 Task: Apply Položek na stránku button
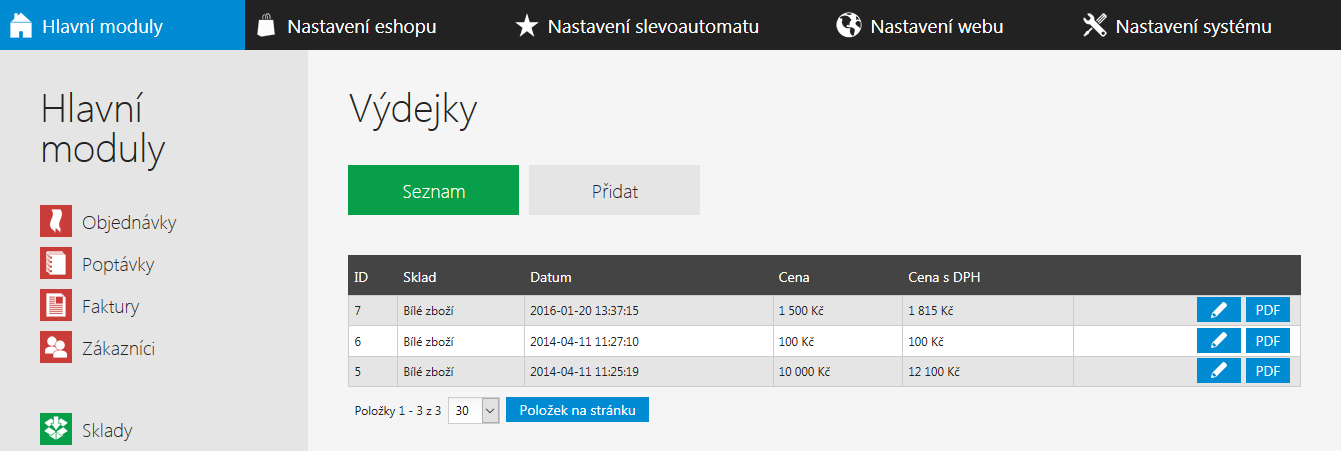pos(577,410)
